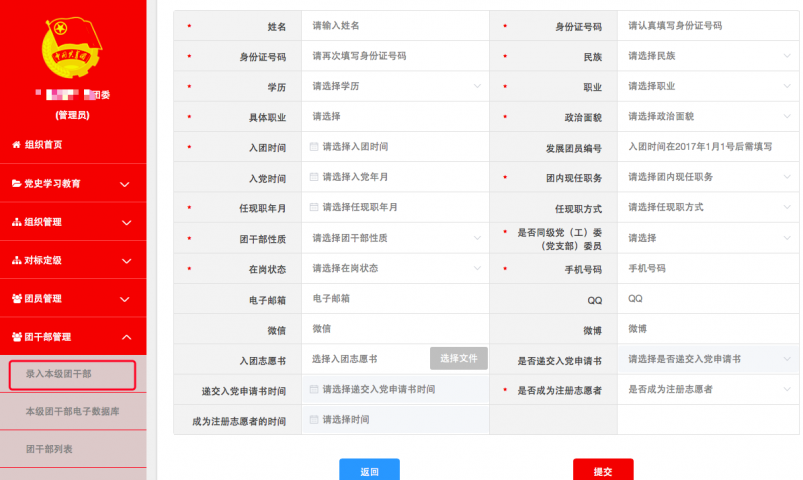Viewport: 803px width, 480px height.
Task: Open the 学历 selection dropdown
Action: tap(395, 86)
